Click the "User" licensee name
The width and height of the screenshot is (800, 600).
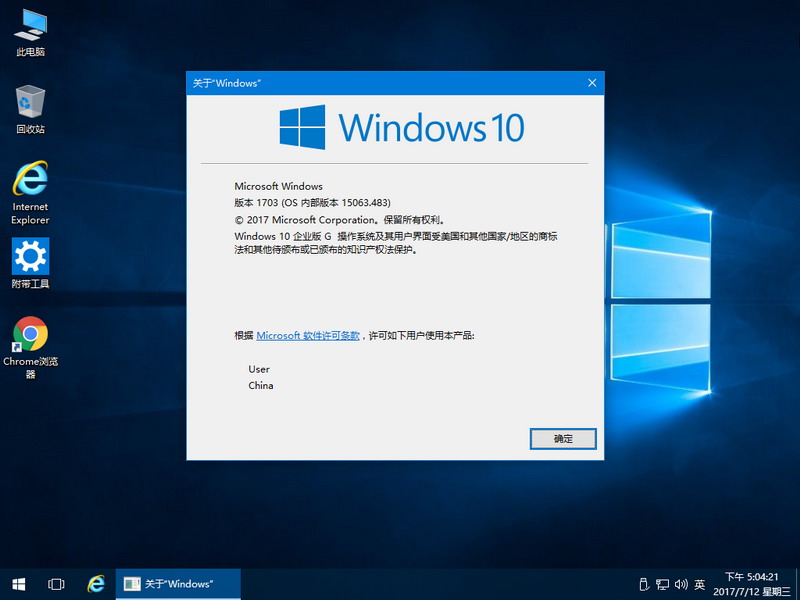pos(259,369)
